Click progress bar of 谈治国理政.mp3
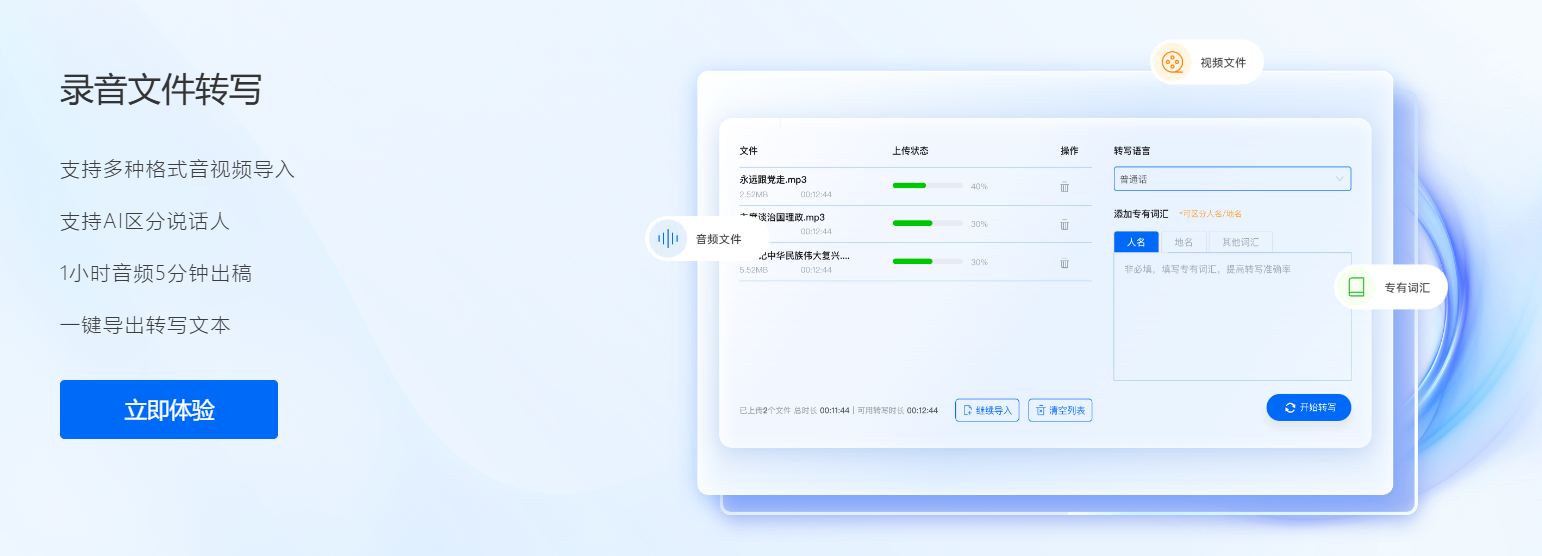 click(x=927, y=224)
